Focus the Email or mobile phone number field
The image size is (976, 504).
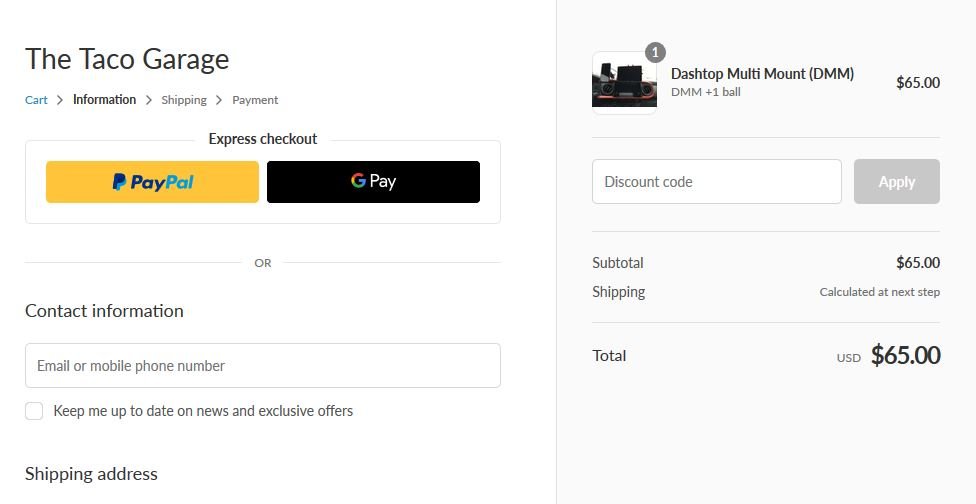tap(263, 366)
